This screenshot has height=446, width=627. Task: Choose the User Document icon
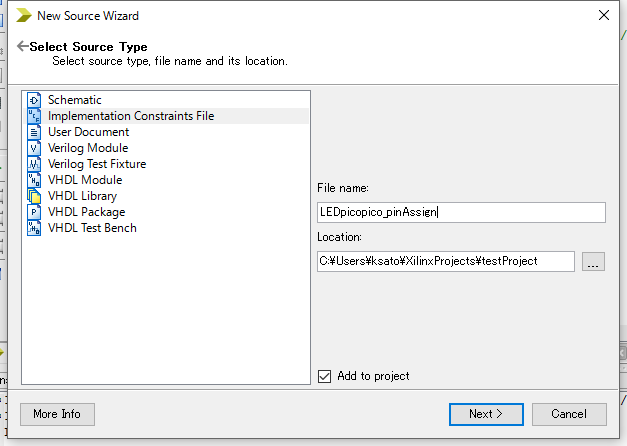pos(34,132)
